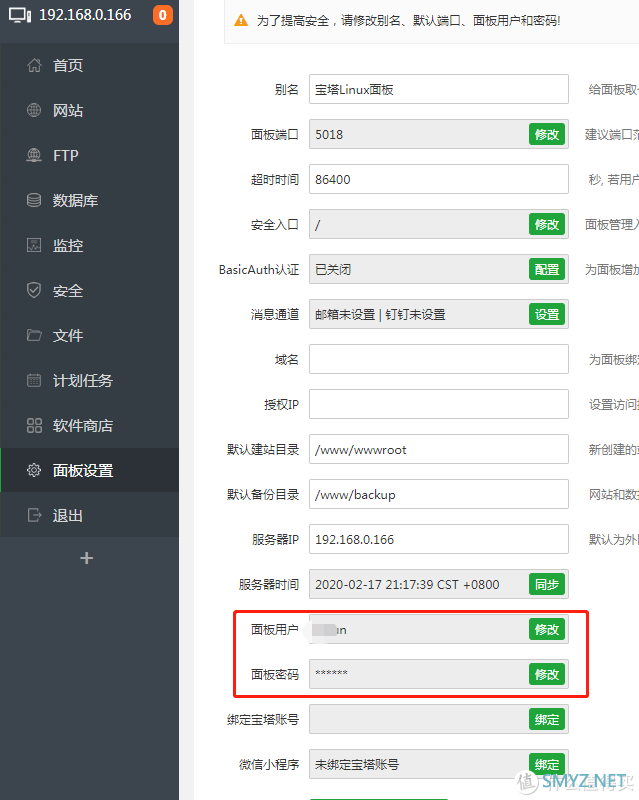
Task: Open the 文件 menu item
Action: point(89,335)
